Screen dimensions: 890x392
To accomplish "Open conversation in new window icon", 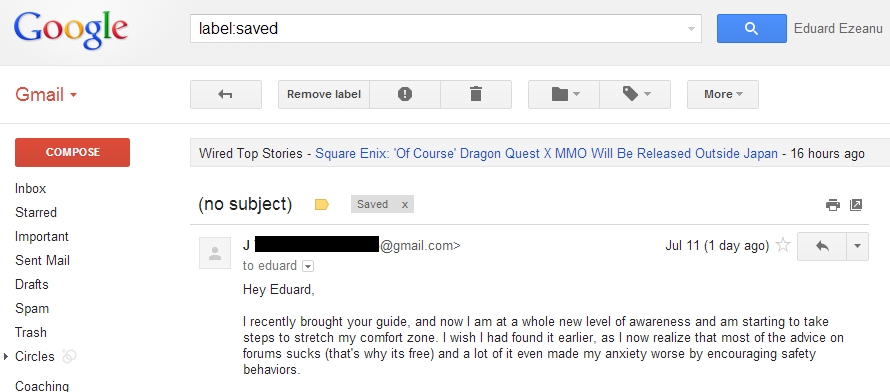I will pyautogui.click(x=856, y=205).
